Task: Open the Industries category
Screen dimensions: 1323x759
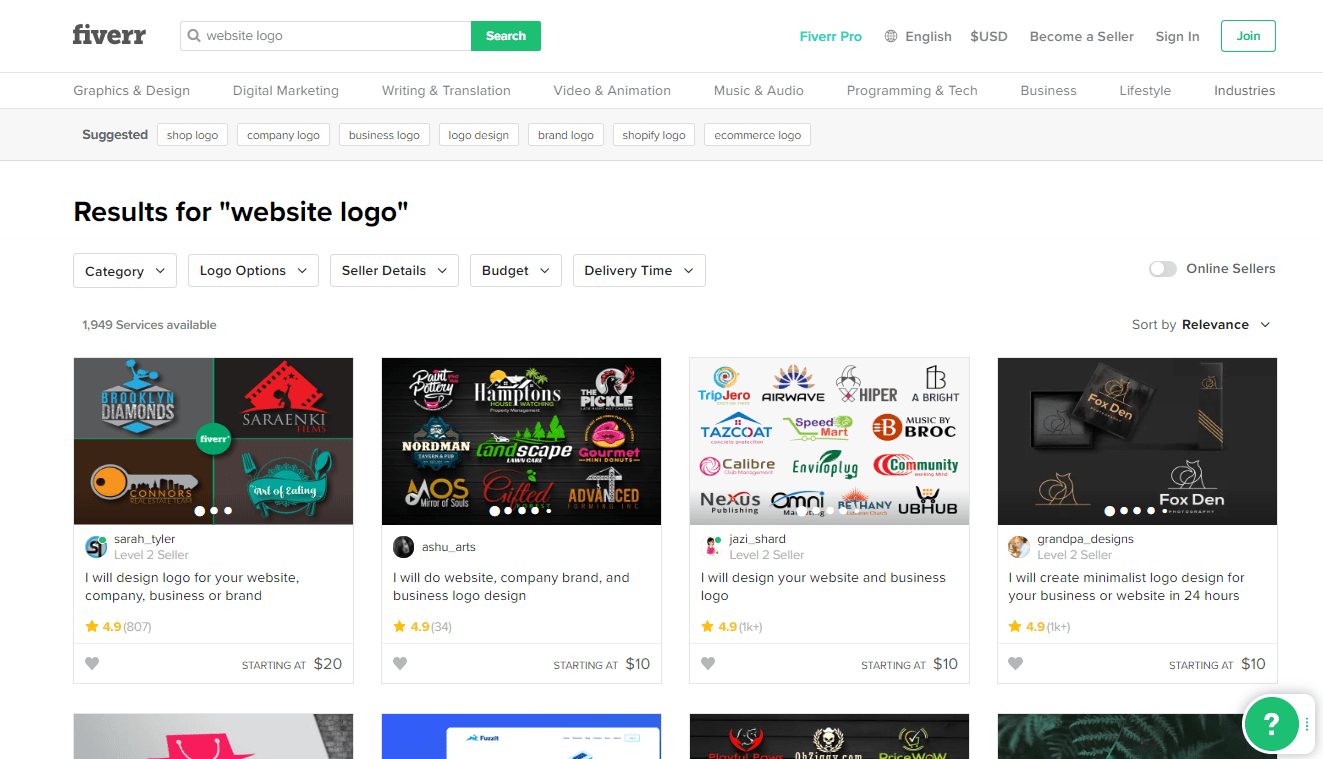Action: click(1244, 90)
